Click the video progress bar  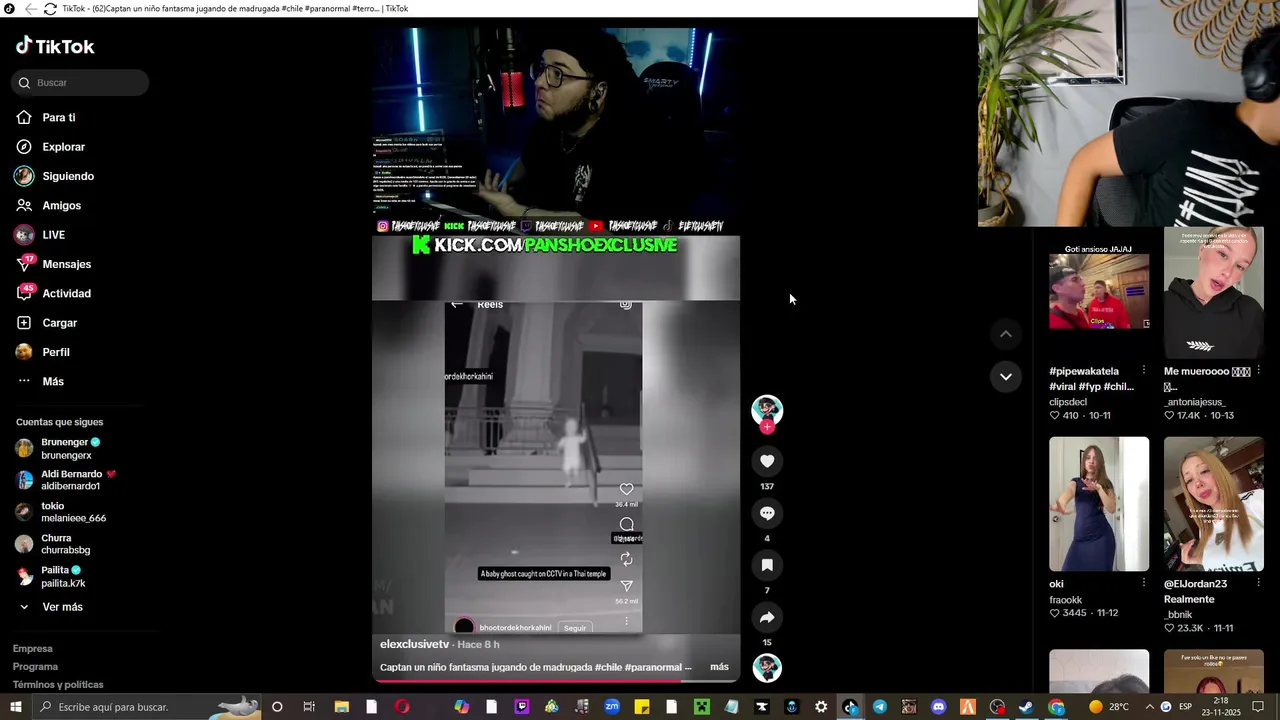pos(556,681)
